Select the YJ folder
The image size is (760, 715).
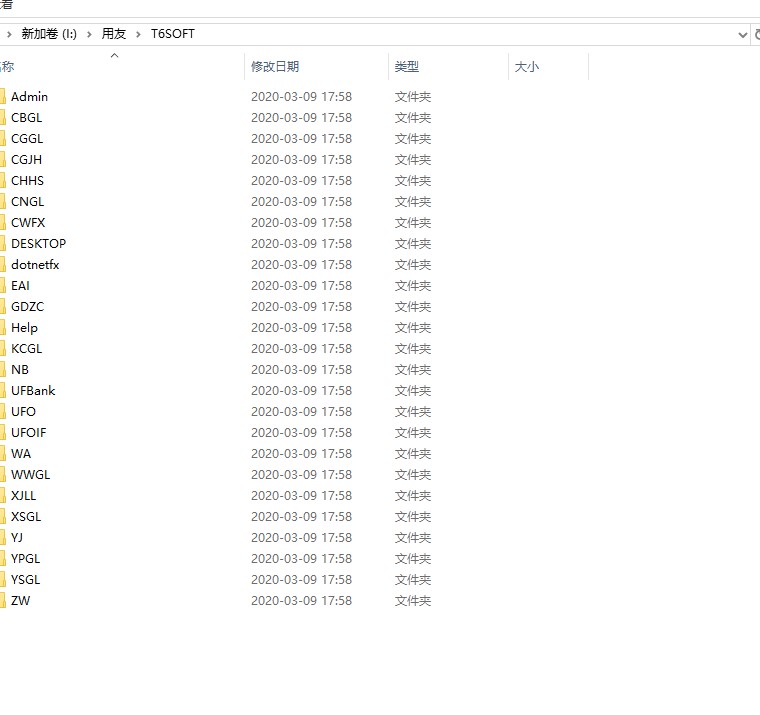tap(17, 538)
